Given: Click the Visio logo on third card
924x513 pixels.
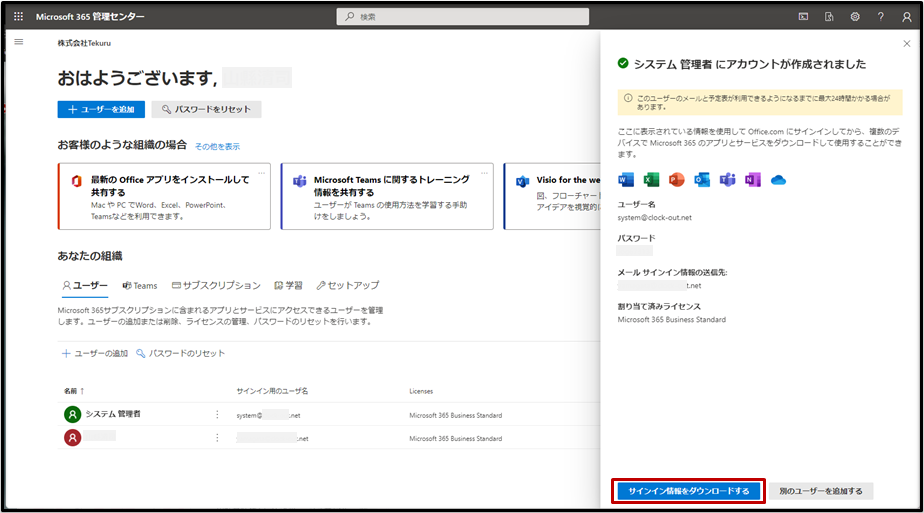Looking at the screenshot, I should [522, 181].
